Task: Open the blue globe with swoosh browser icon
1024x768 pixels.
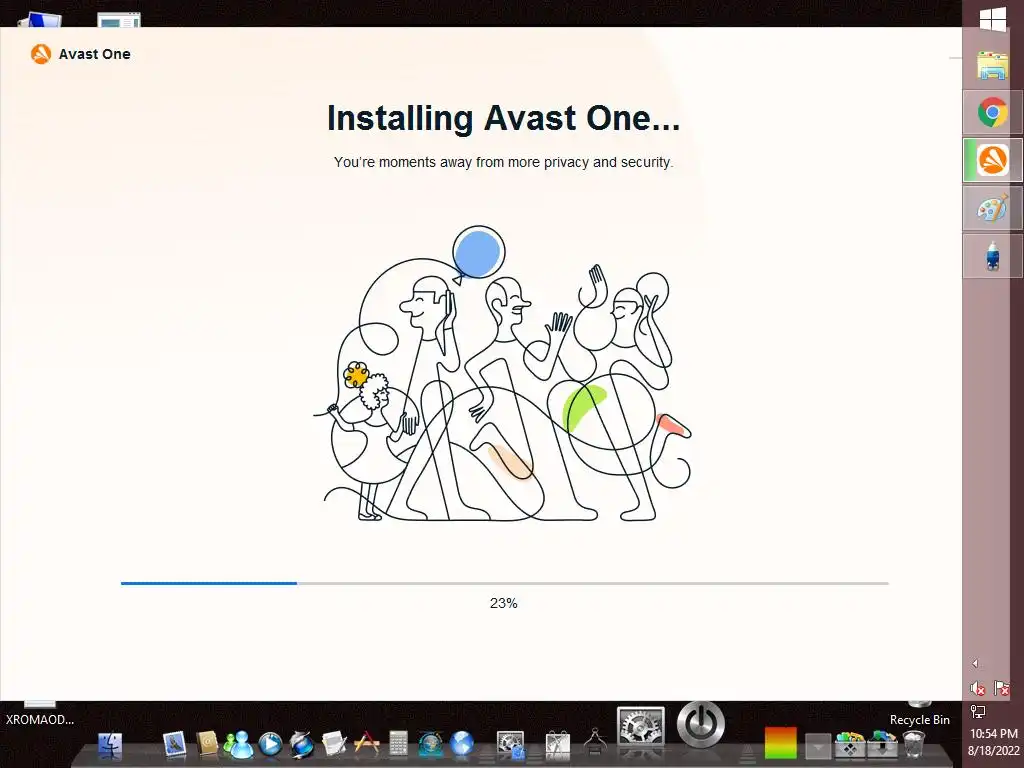Action: [x=302, y=744]
